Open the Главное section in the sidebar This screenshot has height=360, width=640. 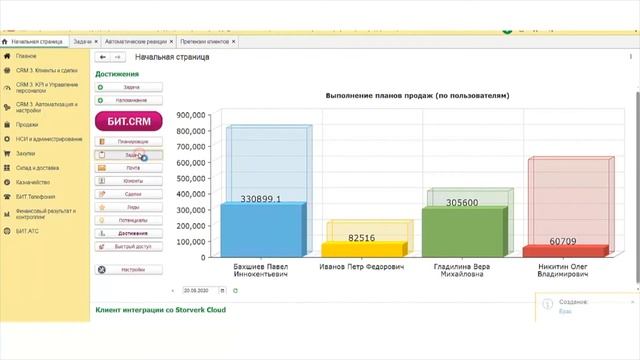click(x=26, y=56)
